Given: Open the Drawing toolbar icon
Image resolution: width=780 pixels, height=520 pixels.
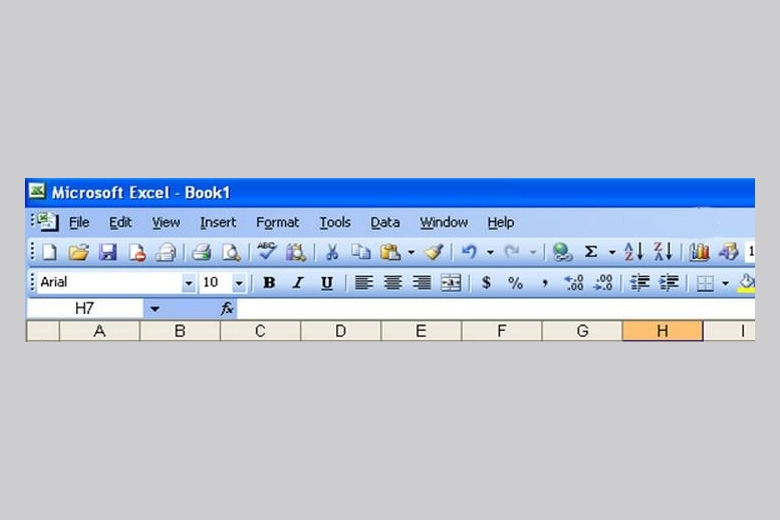Looking at the screenshot, I should pyautogui.click(x=729, y=252).
